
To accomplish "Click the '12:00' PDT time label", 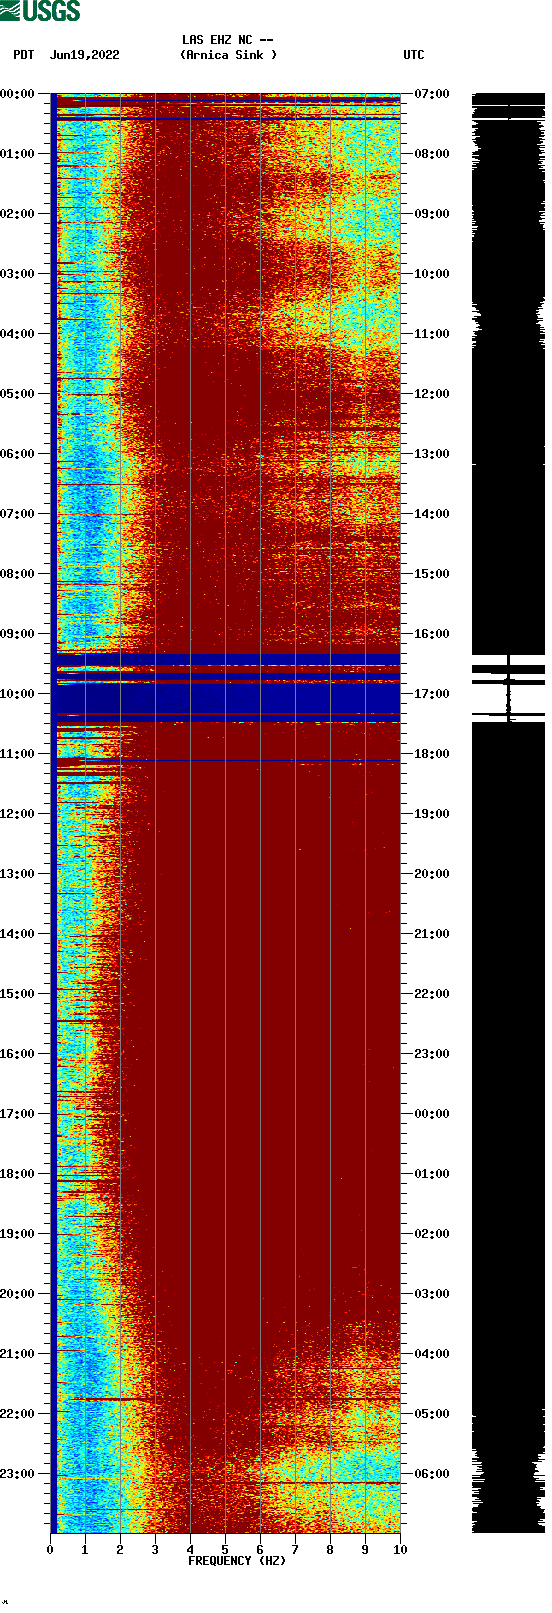I will pyautogui.click(x=17, y=814).
